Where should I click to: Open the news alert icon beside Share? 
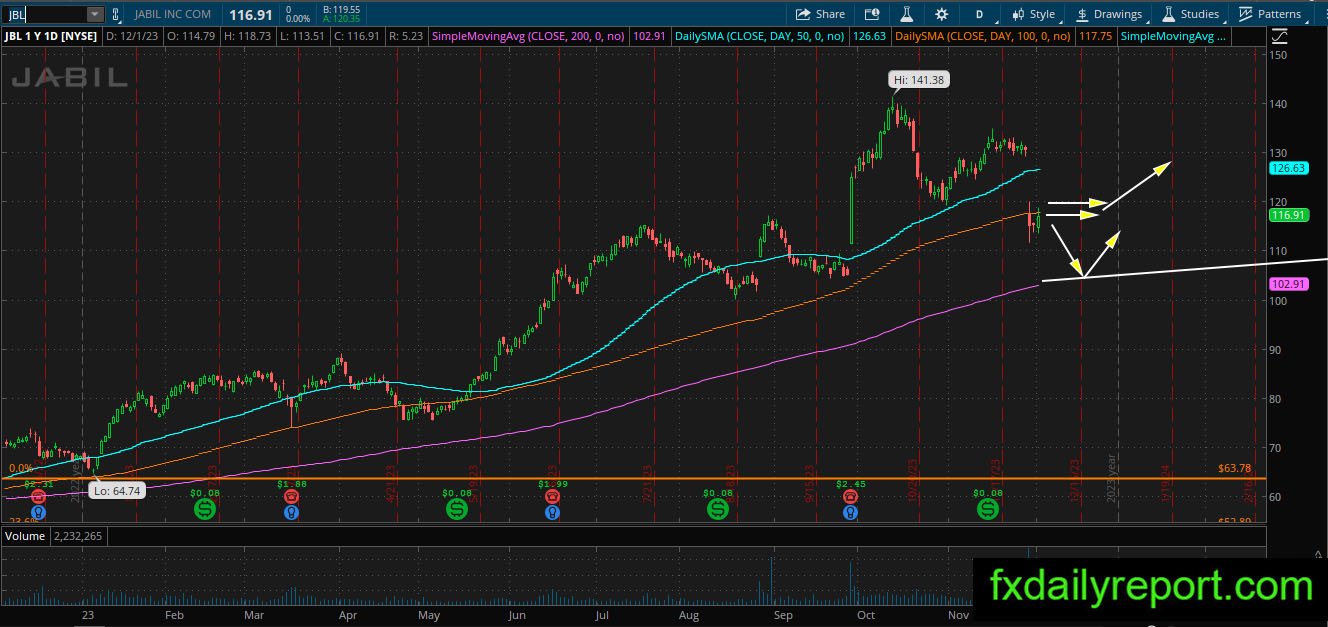[872, 14]
